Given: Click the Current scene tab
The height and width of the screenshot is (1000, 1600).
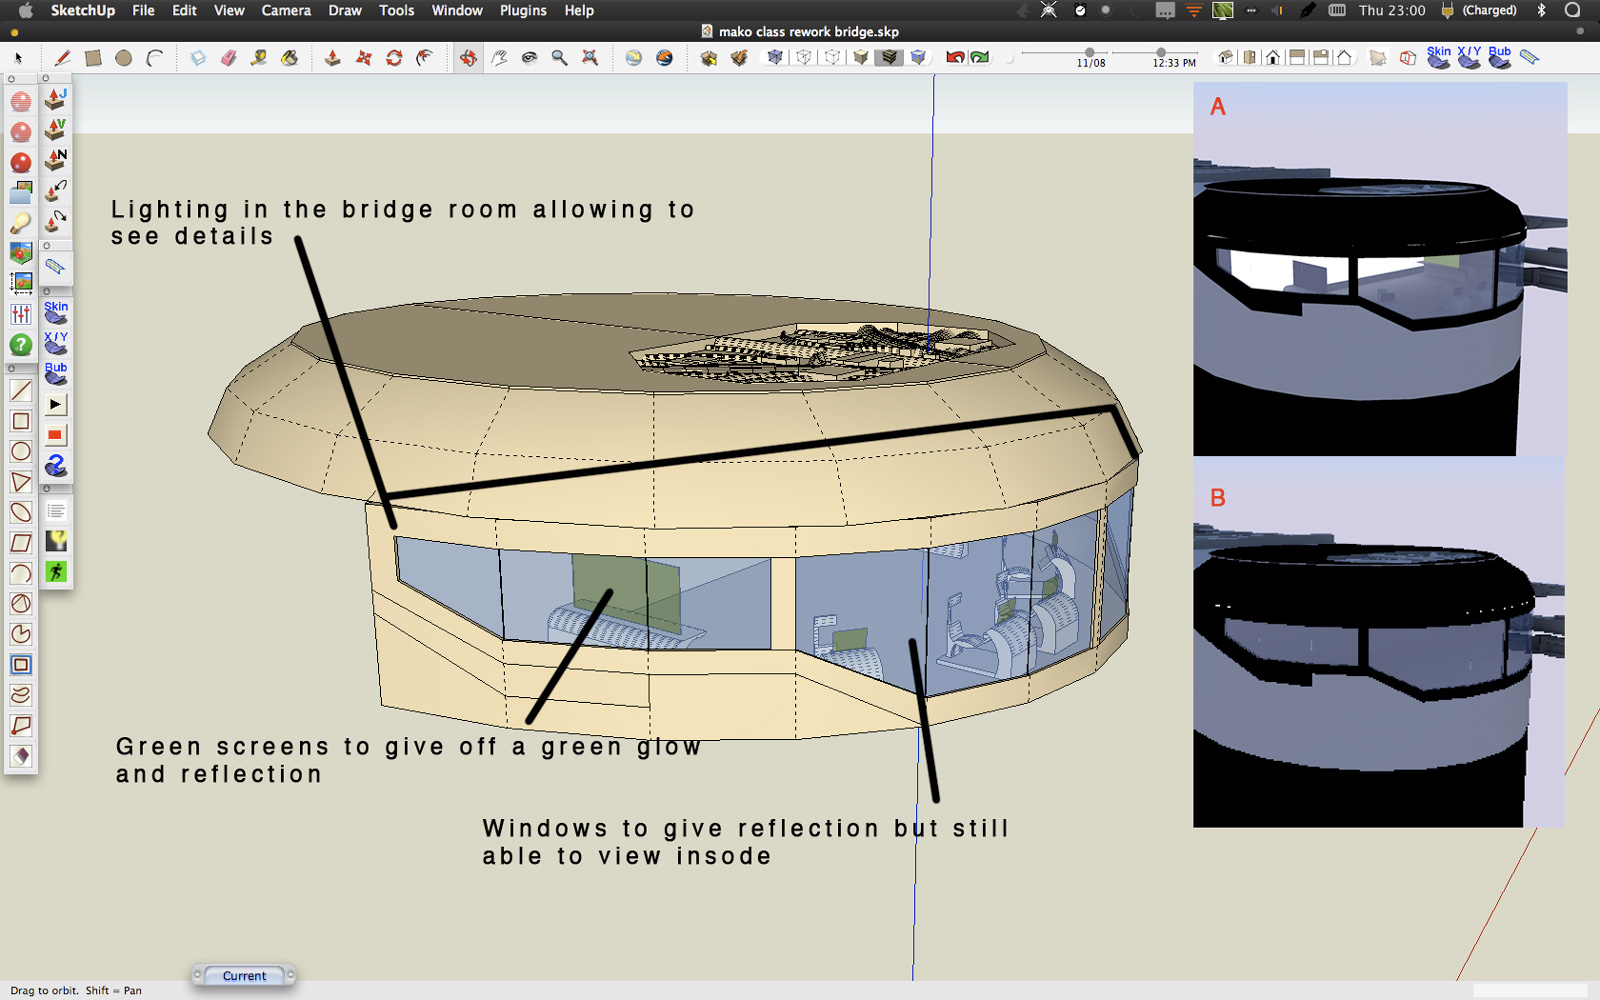Looking at the screenshot, I should point(244,976).
